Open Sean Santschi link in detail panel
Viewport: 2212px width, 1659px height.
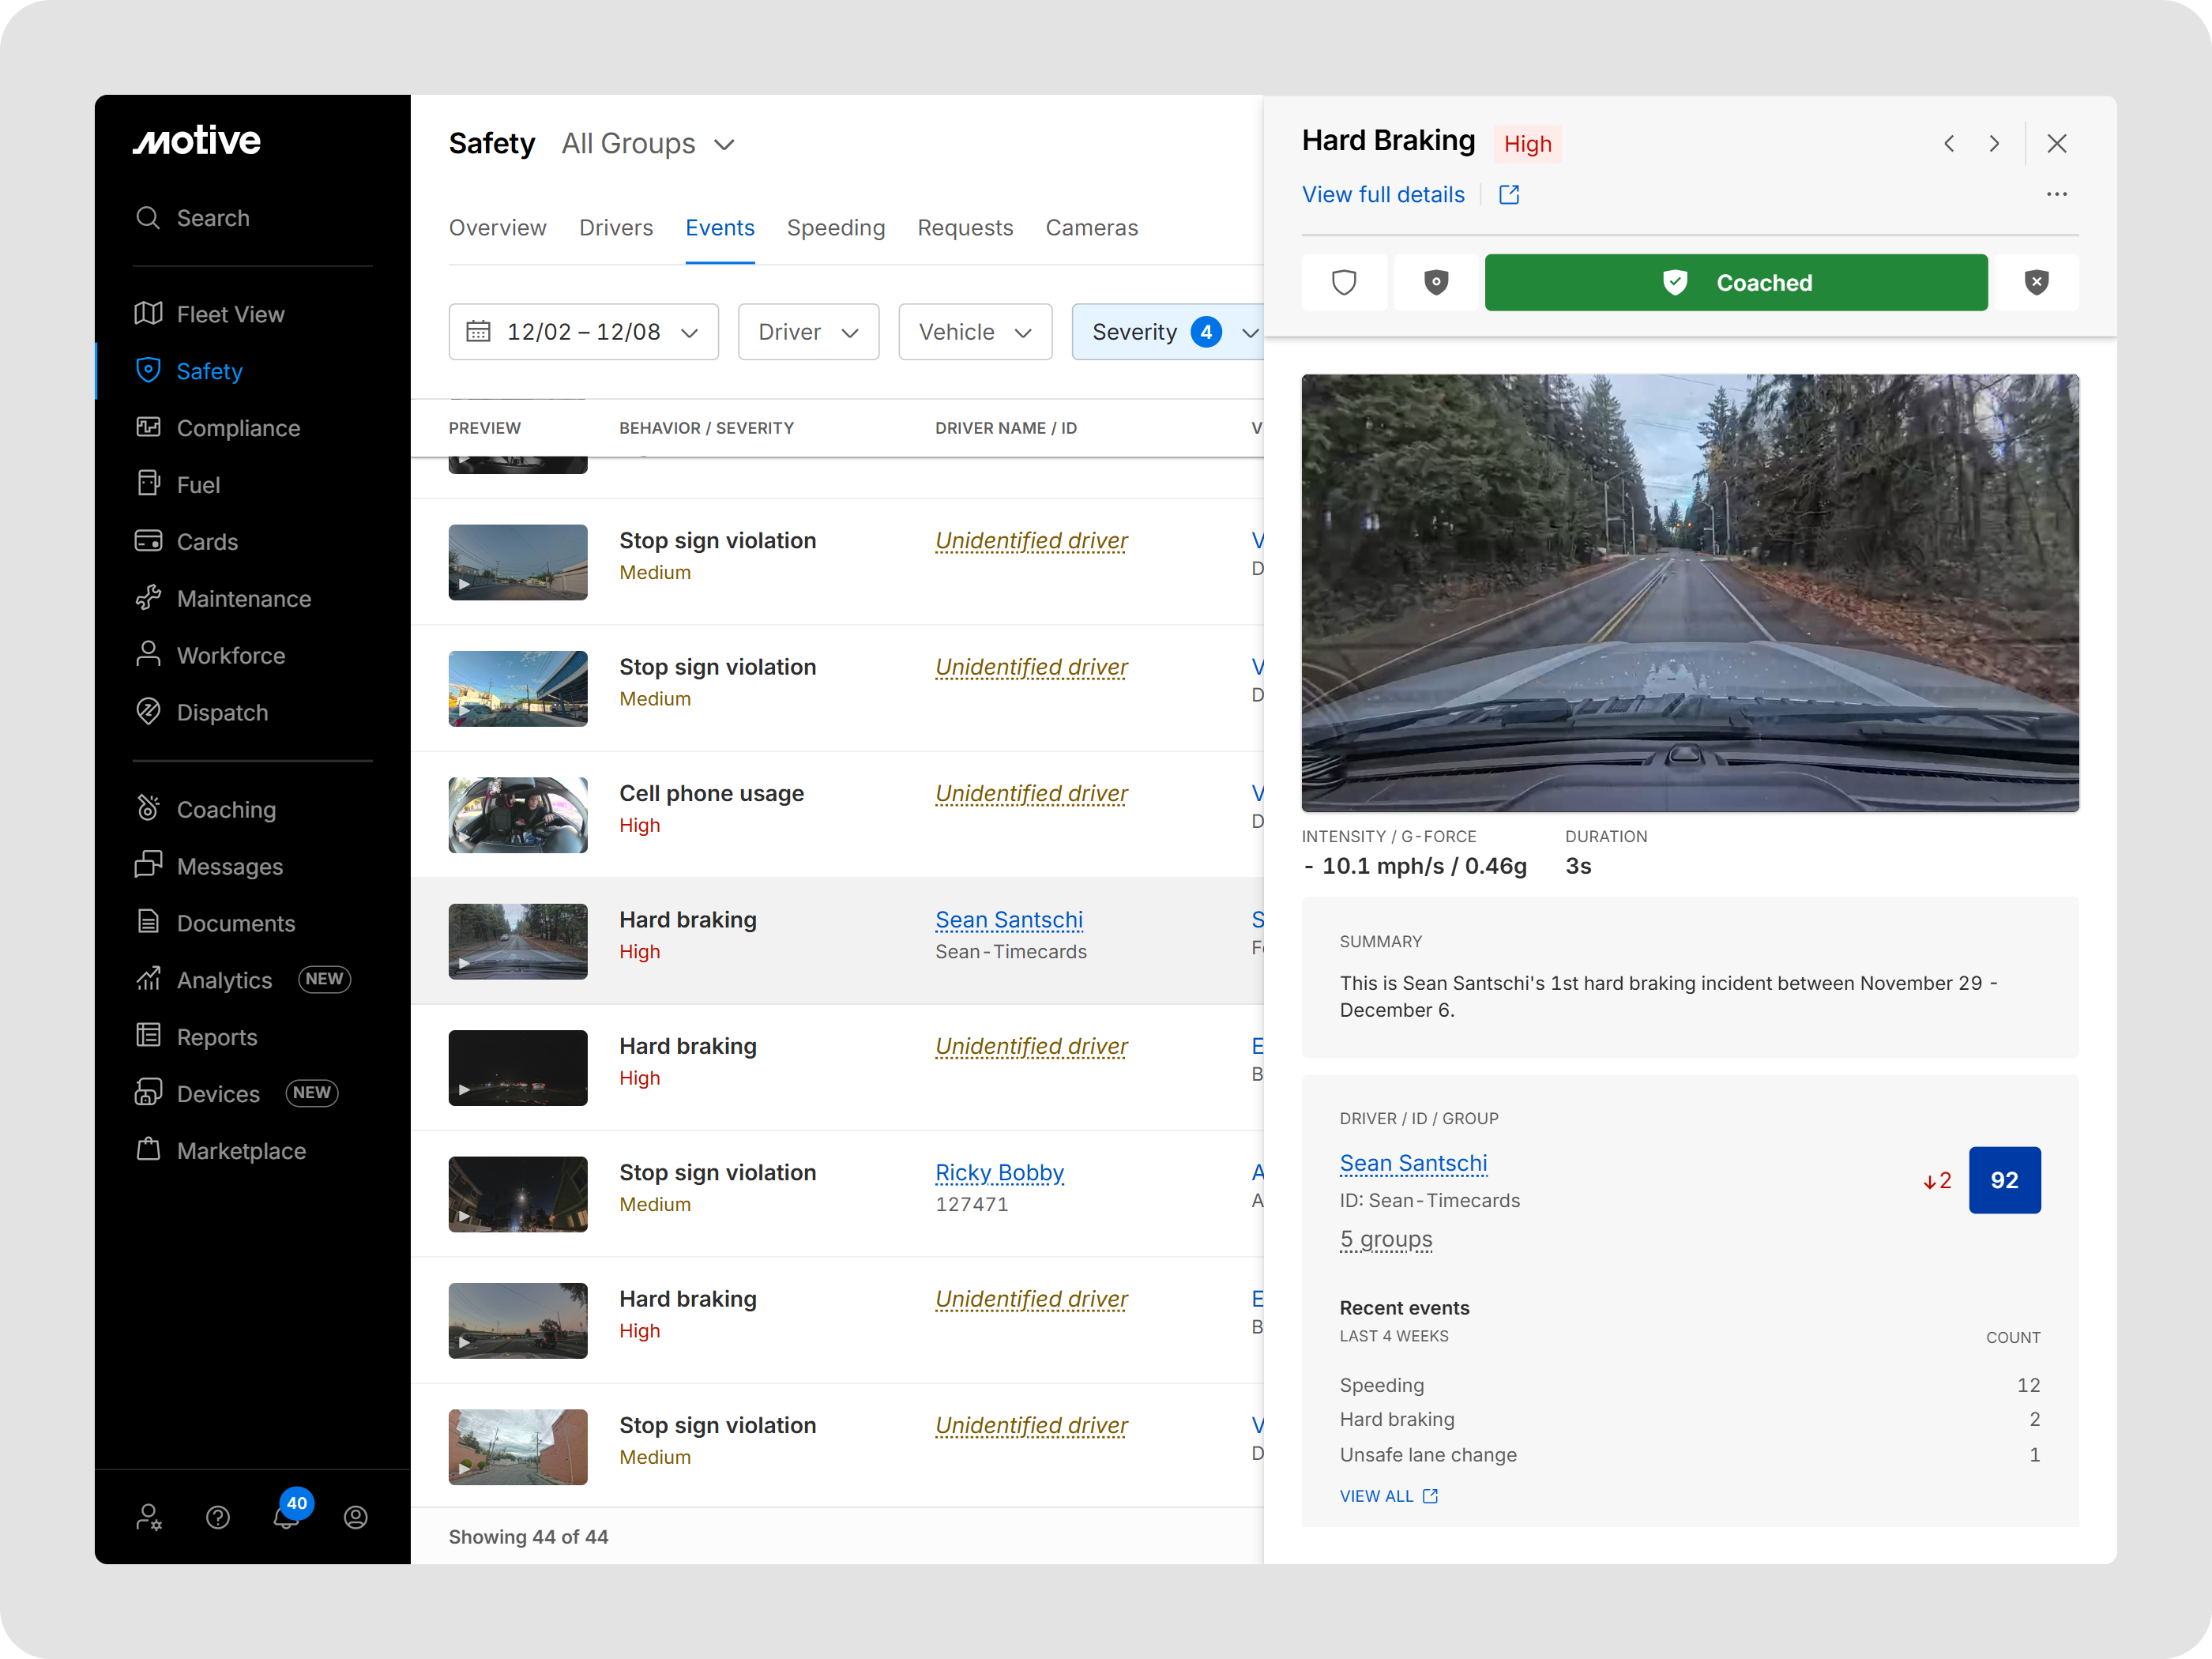point(1413,1164)
